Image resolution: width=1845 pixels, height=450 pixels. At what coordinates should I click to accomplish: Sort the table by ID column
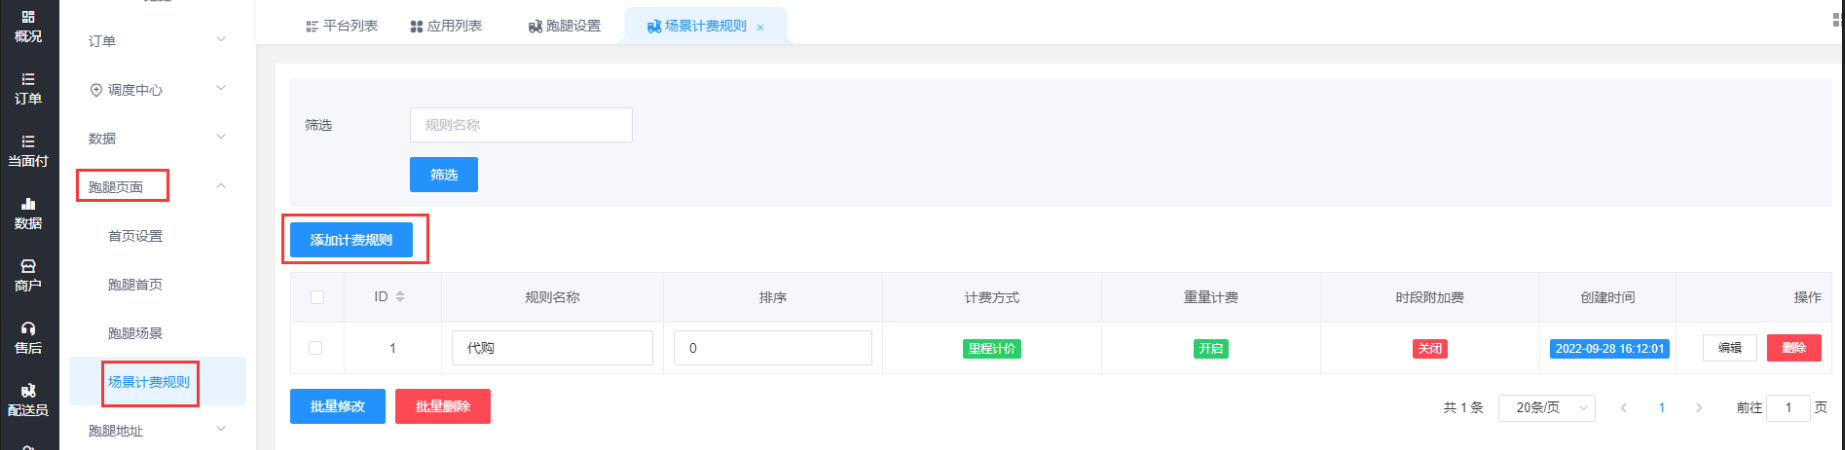coord(400,297)
